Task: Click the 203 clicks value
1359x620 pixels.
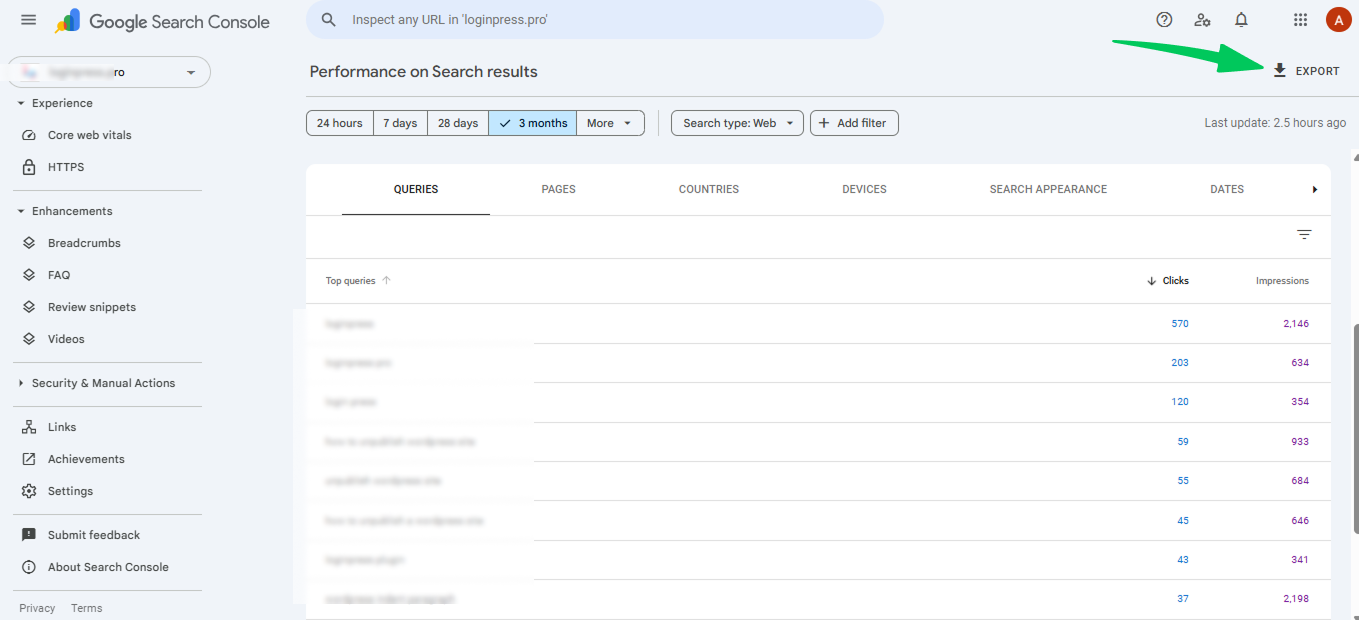Action: pyautogui.click(x=1180, y=363)
